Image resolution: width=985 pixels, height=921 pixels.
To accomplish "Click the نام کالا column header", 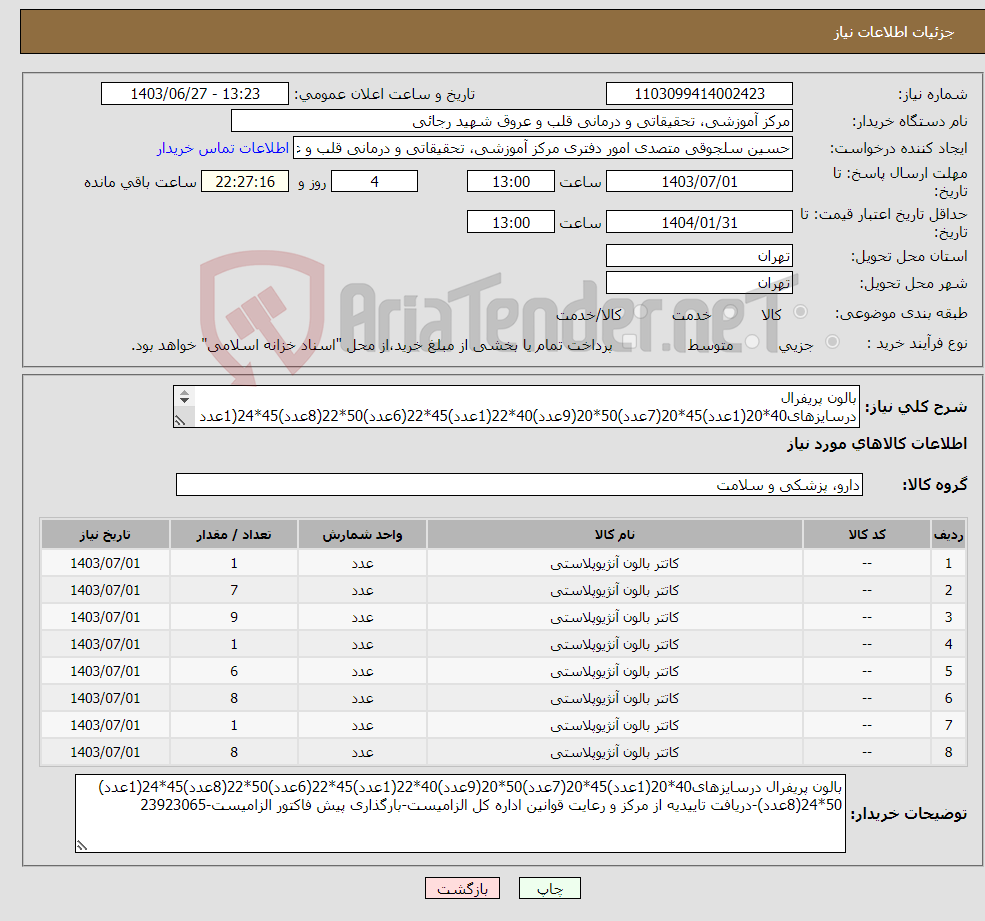I will [x=614, y=535].
